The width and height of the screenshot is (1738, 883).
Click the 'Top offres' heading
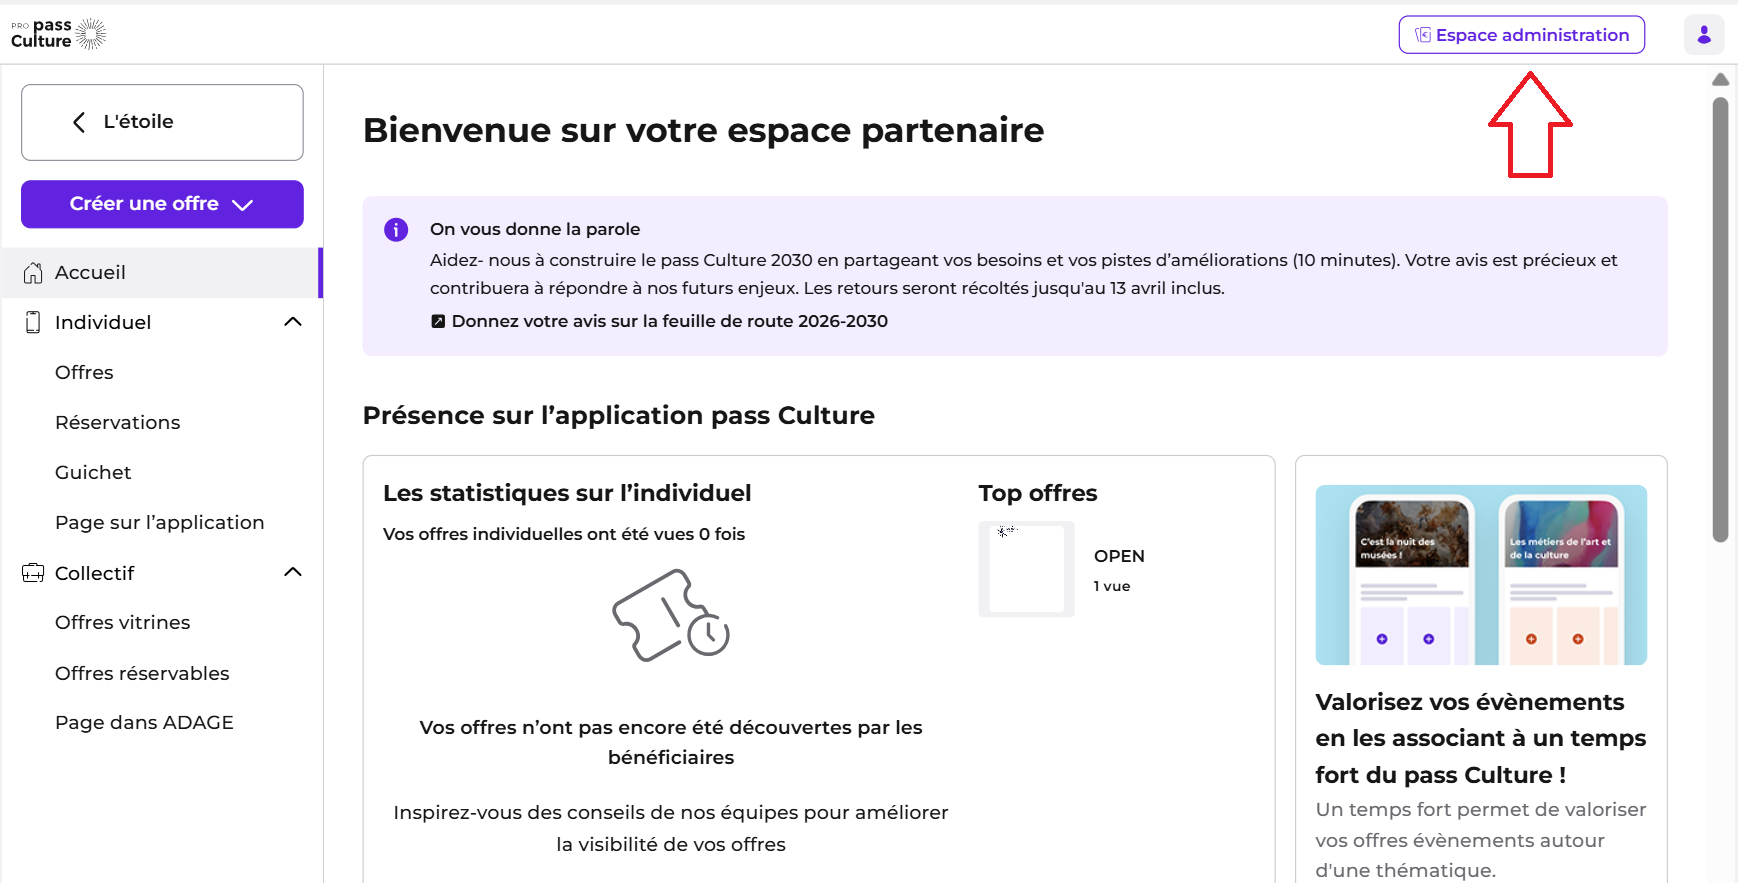point(1038,493)
